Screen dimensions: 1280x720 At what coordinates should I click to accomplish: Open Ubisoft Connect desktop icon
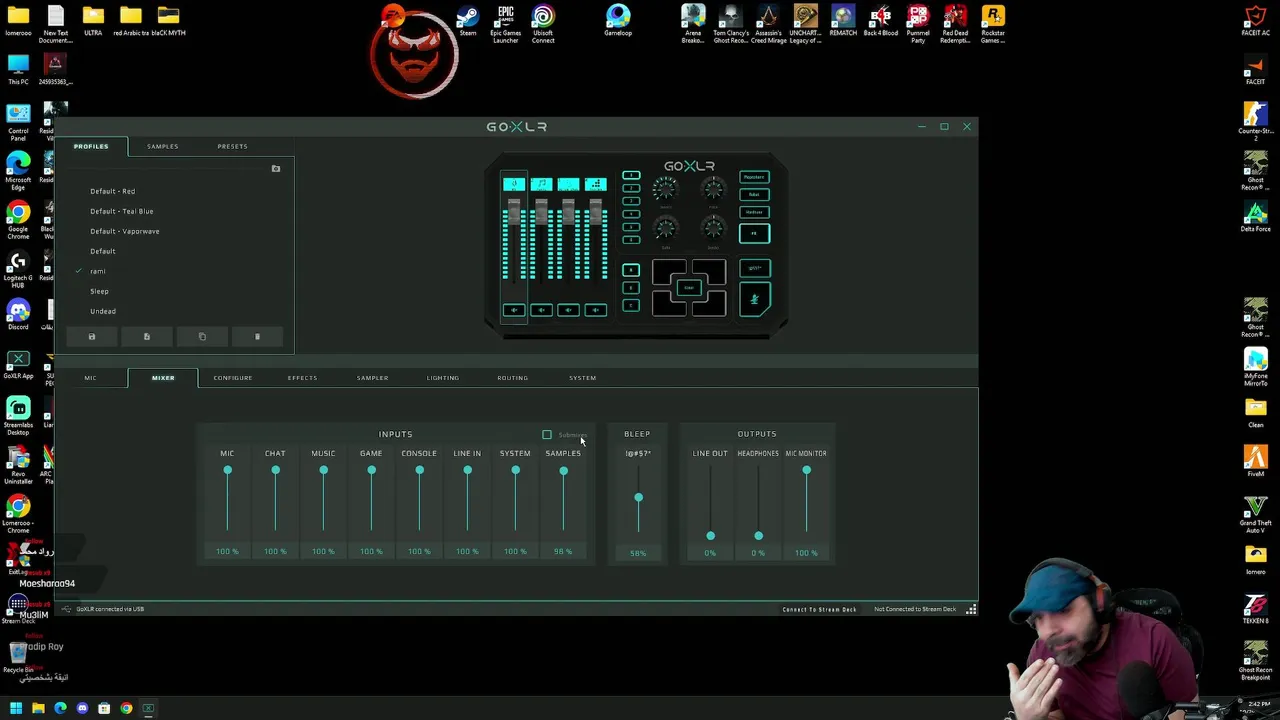pyautogui.click(x=543, y=24)
